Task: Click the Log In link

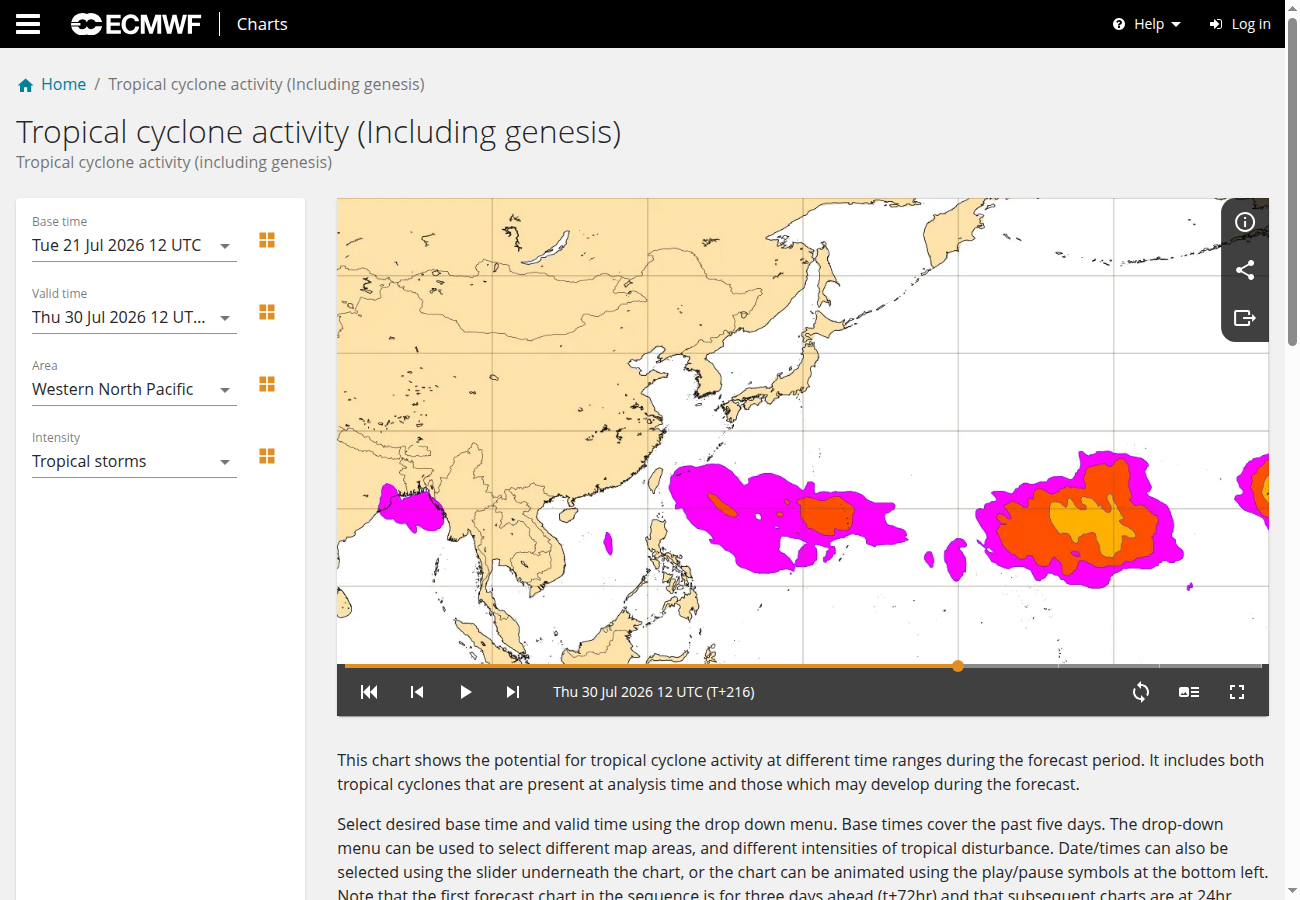Action: [x=1240, y=24]
